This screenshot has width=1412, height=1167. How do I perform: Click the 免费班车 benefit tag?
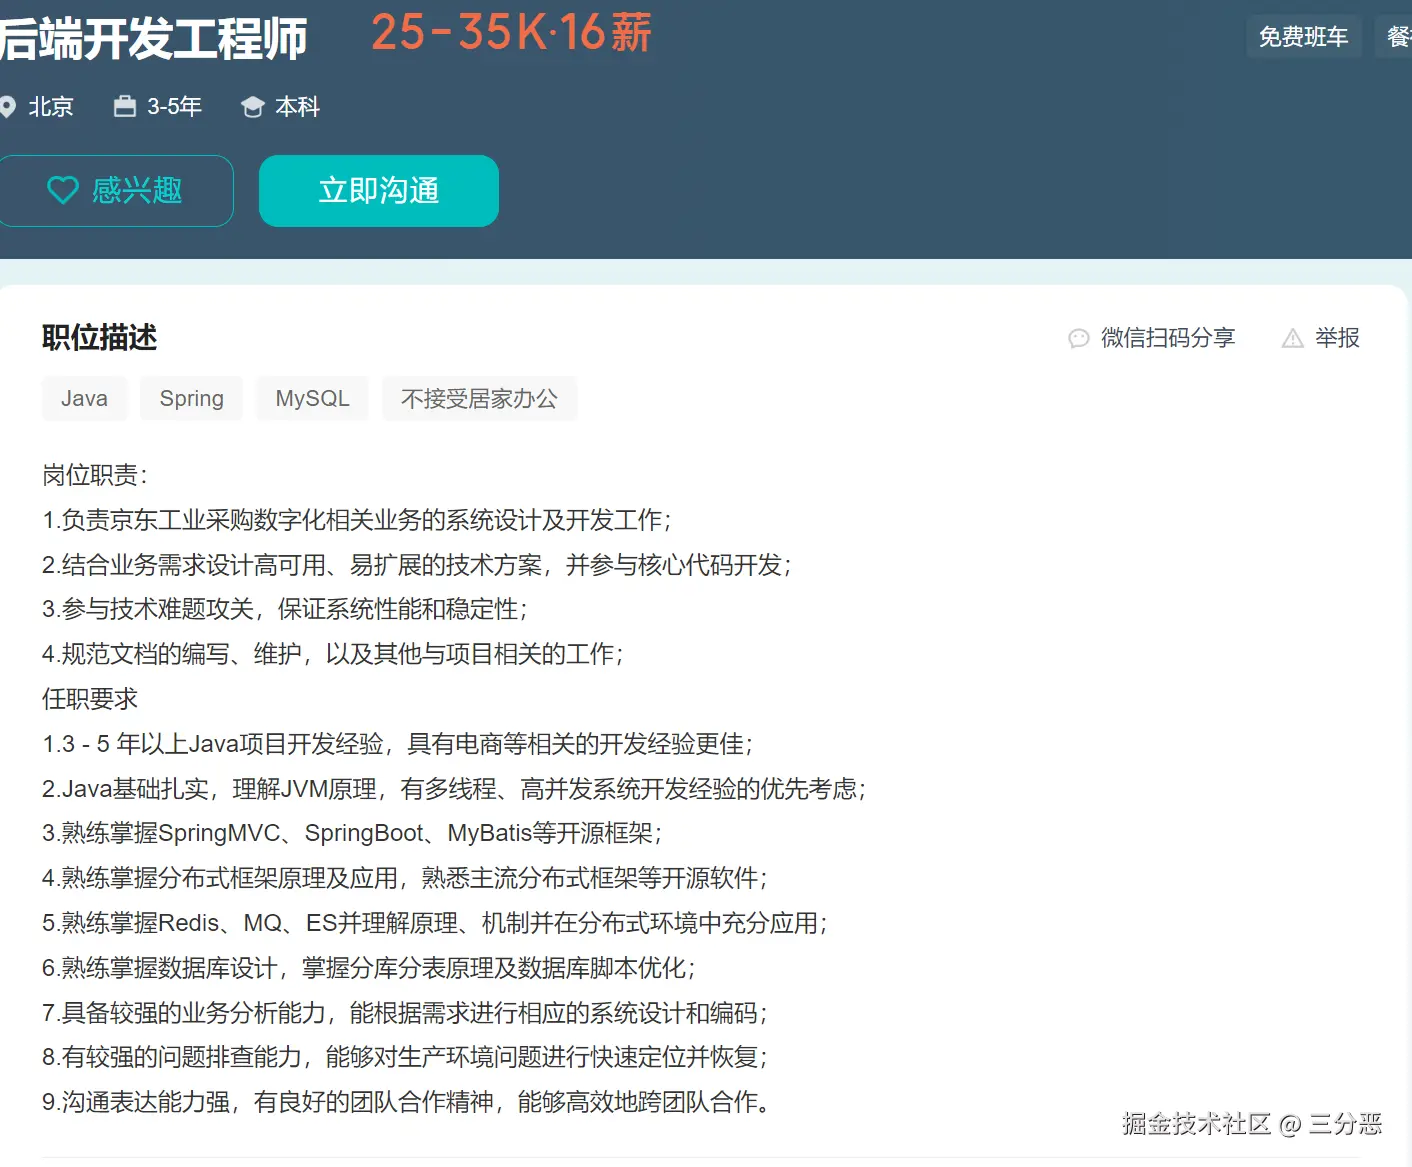(1303, 37)
